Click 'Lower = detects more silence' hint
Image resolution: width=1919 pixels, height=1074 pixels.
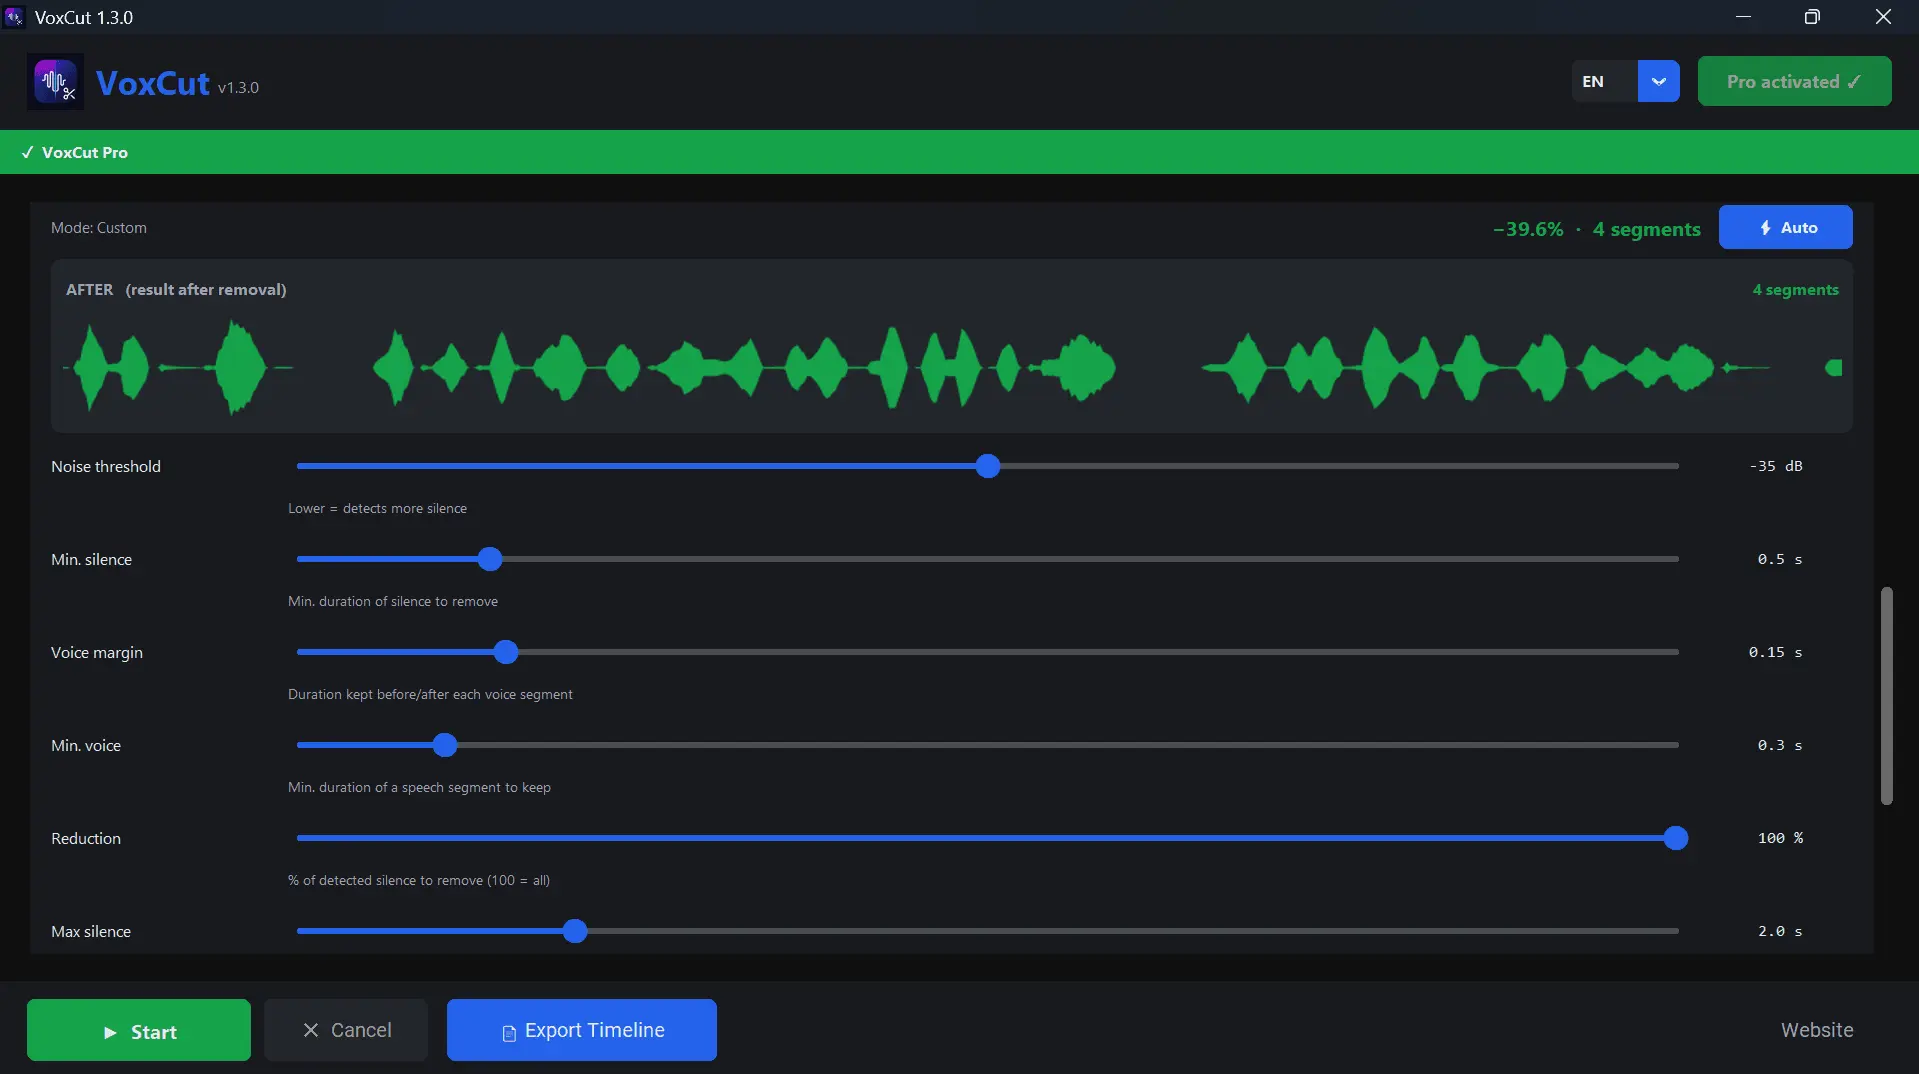[x=378, y=508]
